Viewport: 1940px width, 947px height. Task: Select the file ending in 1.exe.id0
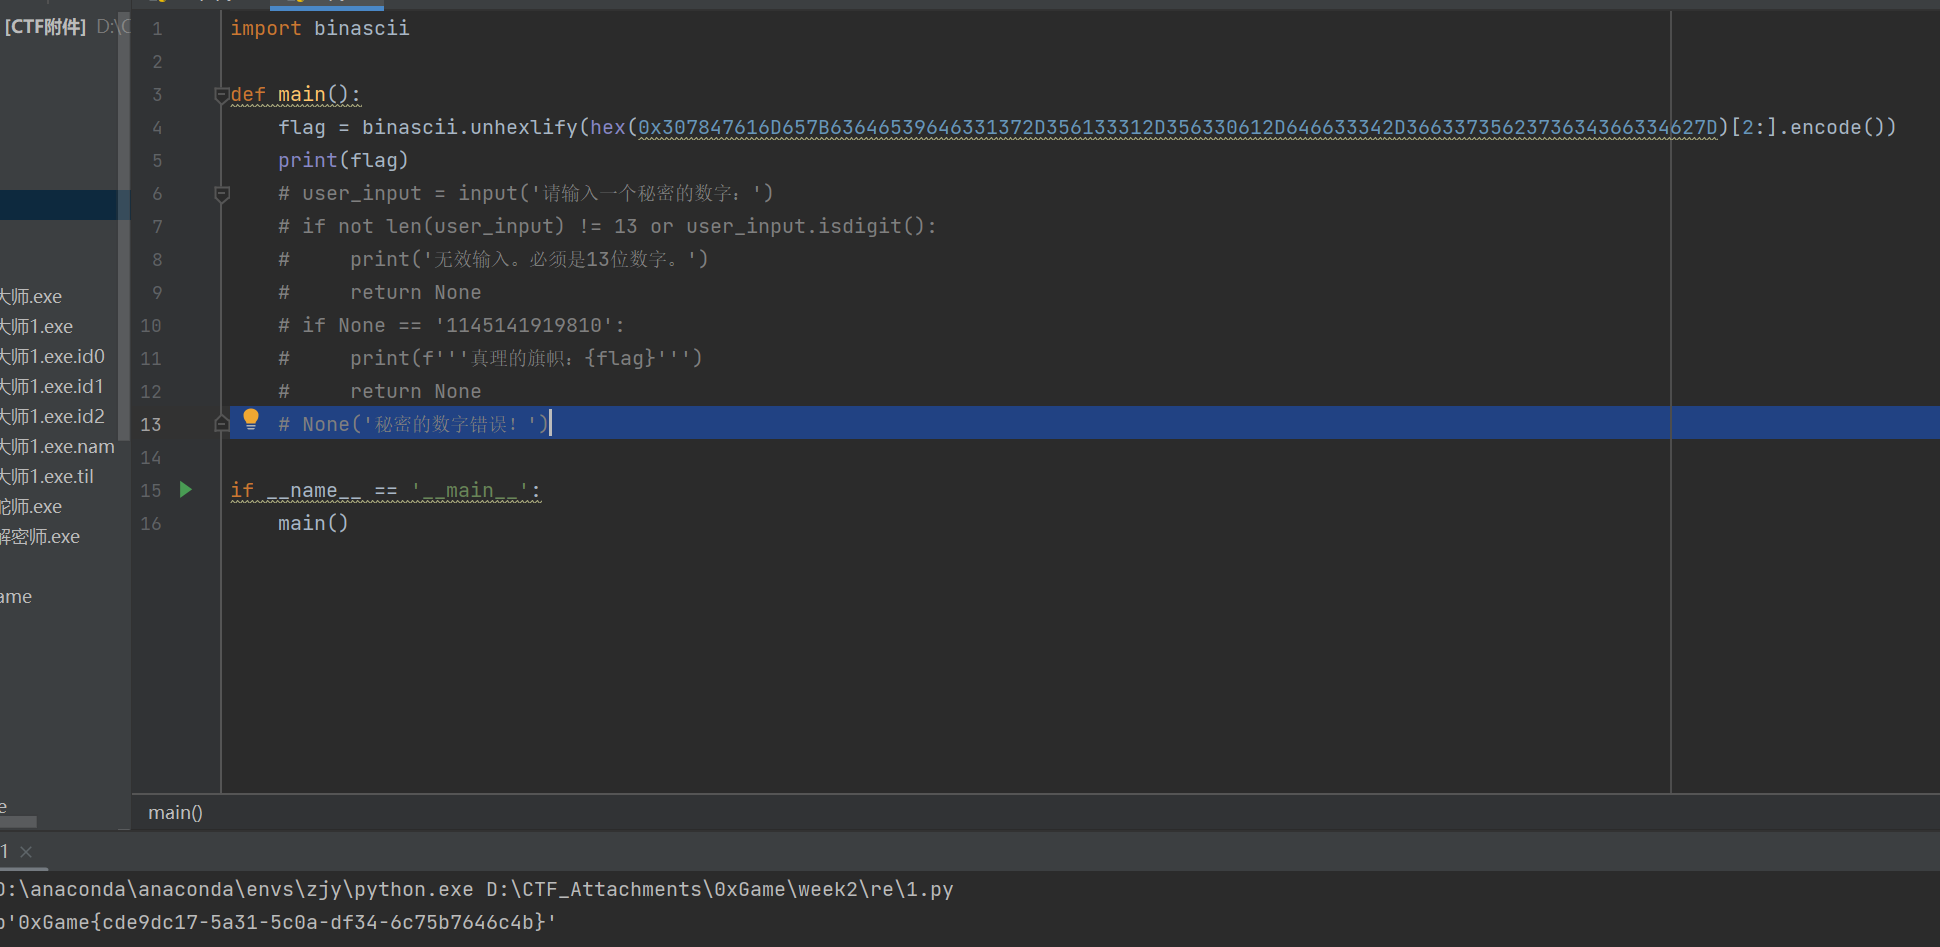[52, 357]
